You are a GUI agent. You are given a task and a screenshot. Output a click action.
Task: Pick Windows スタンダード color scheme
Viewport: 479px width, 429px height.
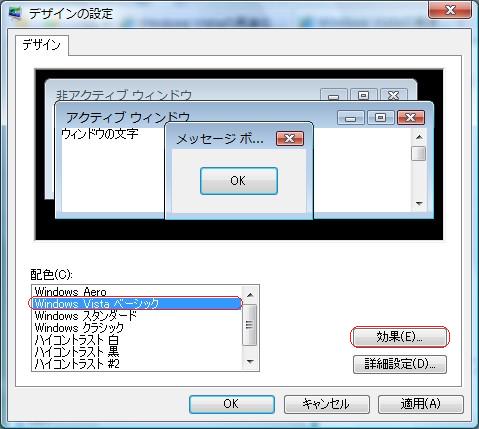click(x=137, y=315)
